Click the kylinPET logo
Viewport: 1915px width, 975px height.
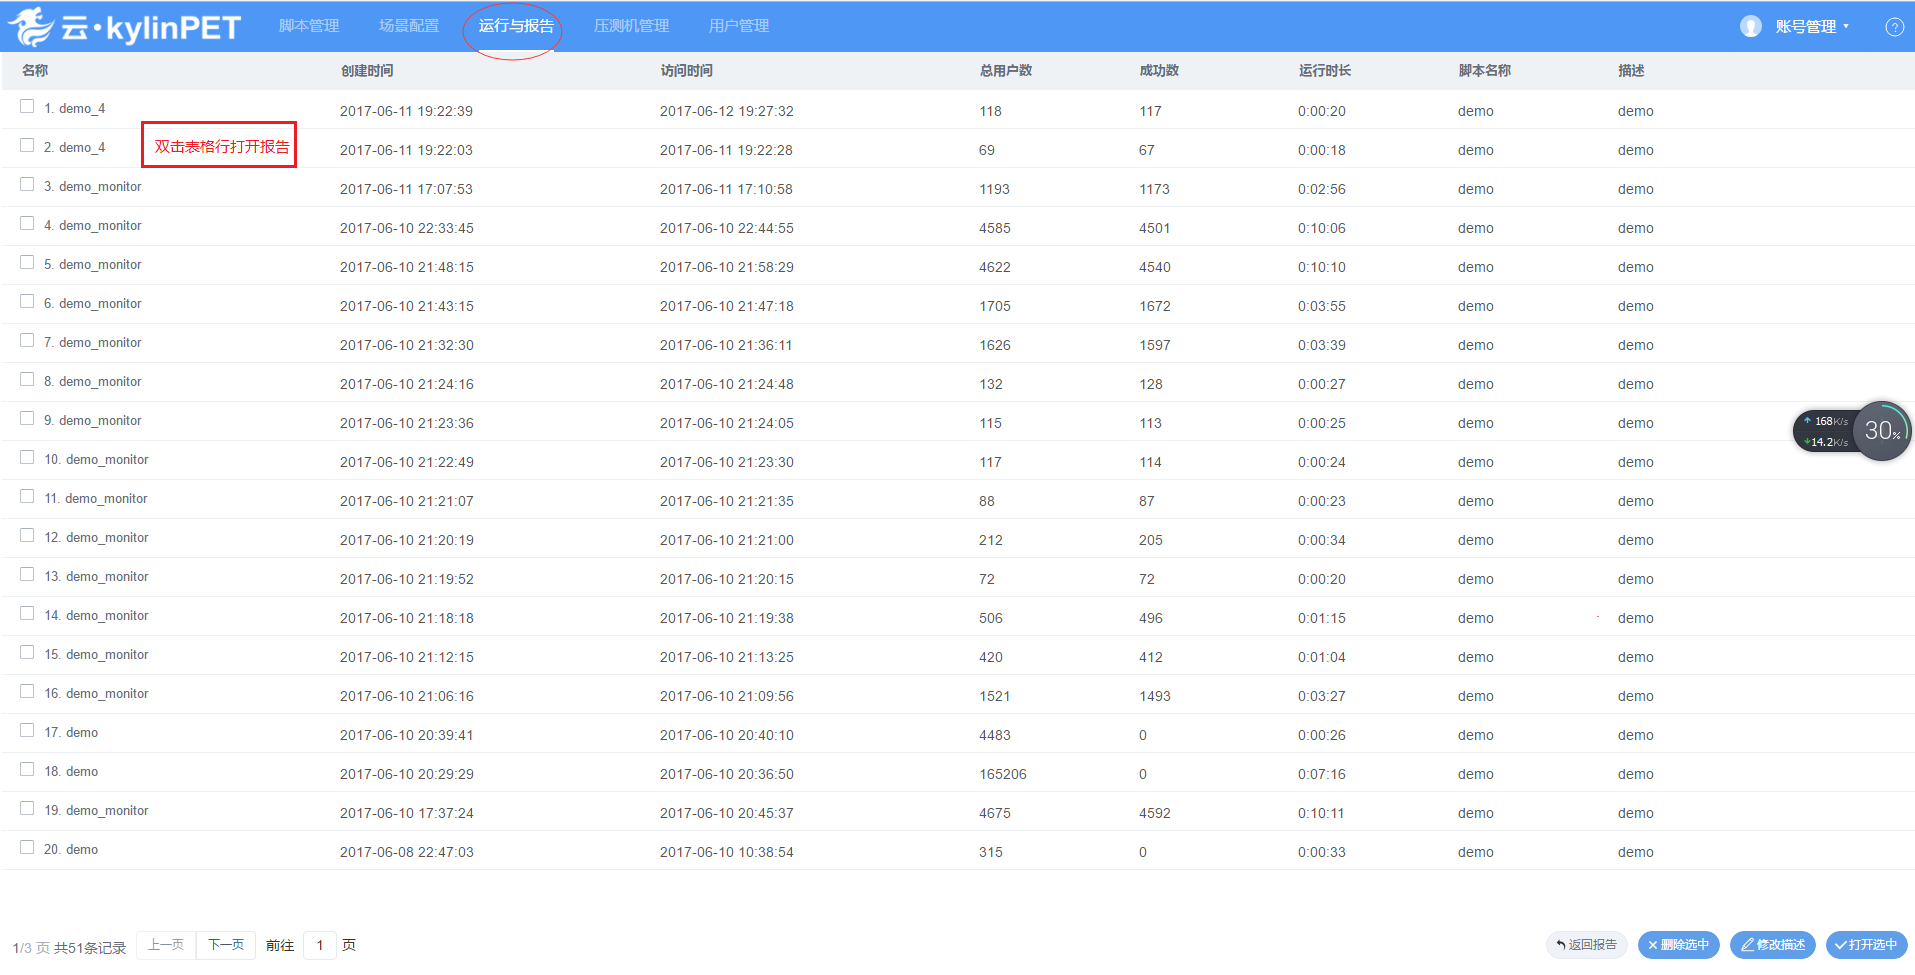coord(125,27)
